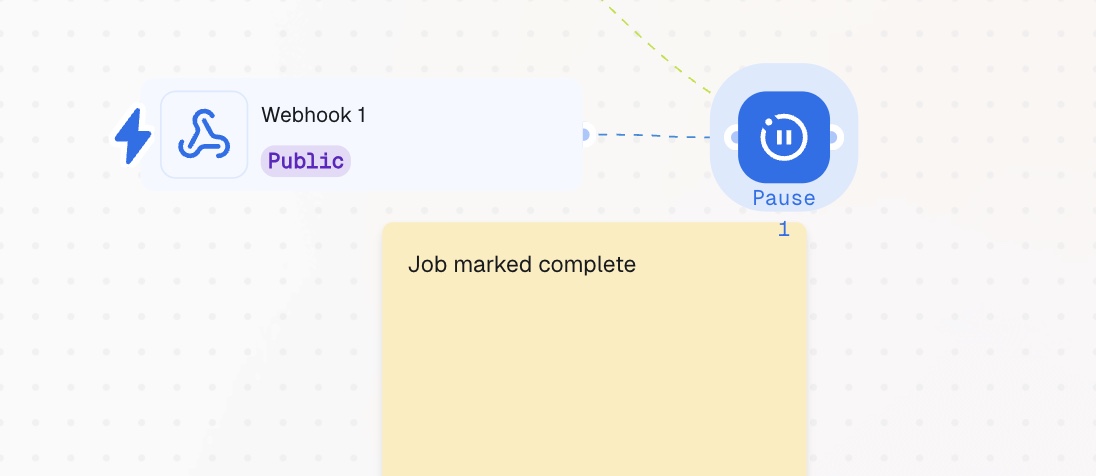Click the Webhook 1 node icon

[x=204, y=135]
